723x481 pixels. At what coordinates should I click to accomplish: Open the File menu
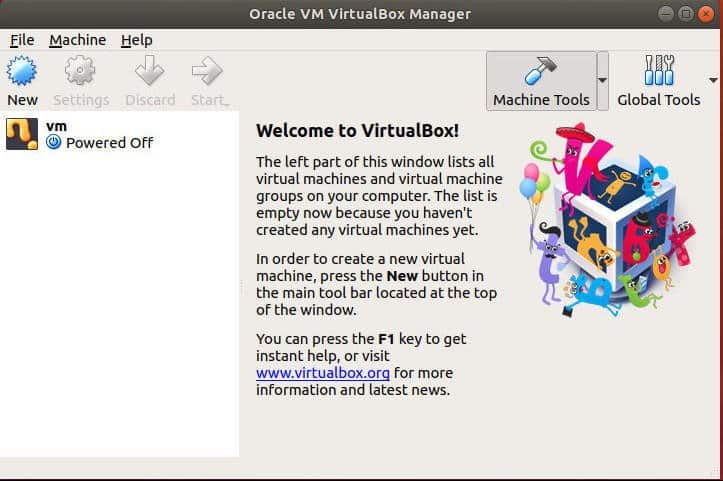(22, 40)
